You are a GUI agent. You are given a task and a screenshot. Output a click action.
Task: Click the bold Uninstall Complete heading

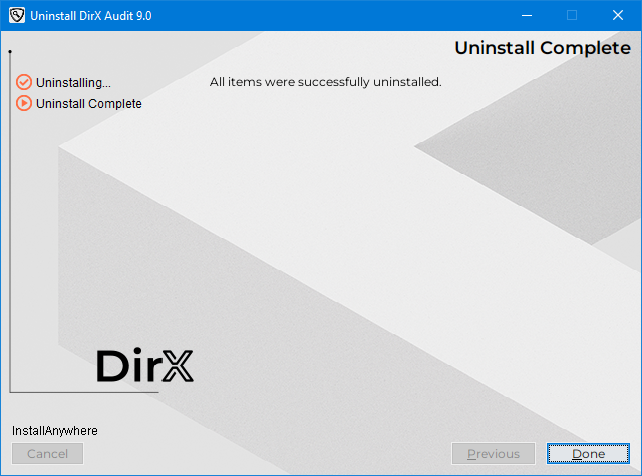[x=542, y=48]
